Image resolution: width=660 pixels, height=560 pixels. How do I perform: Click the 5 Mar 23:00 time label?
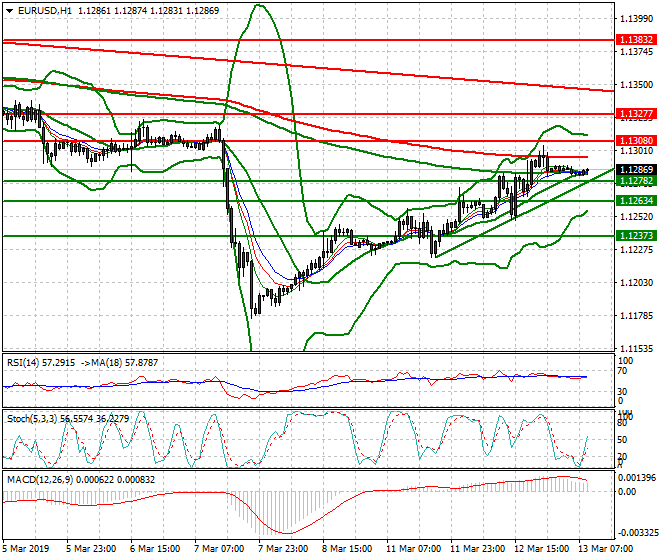(91, 549)
